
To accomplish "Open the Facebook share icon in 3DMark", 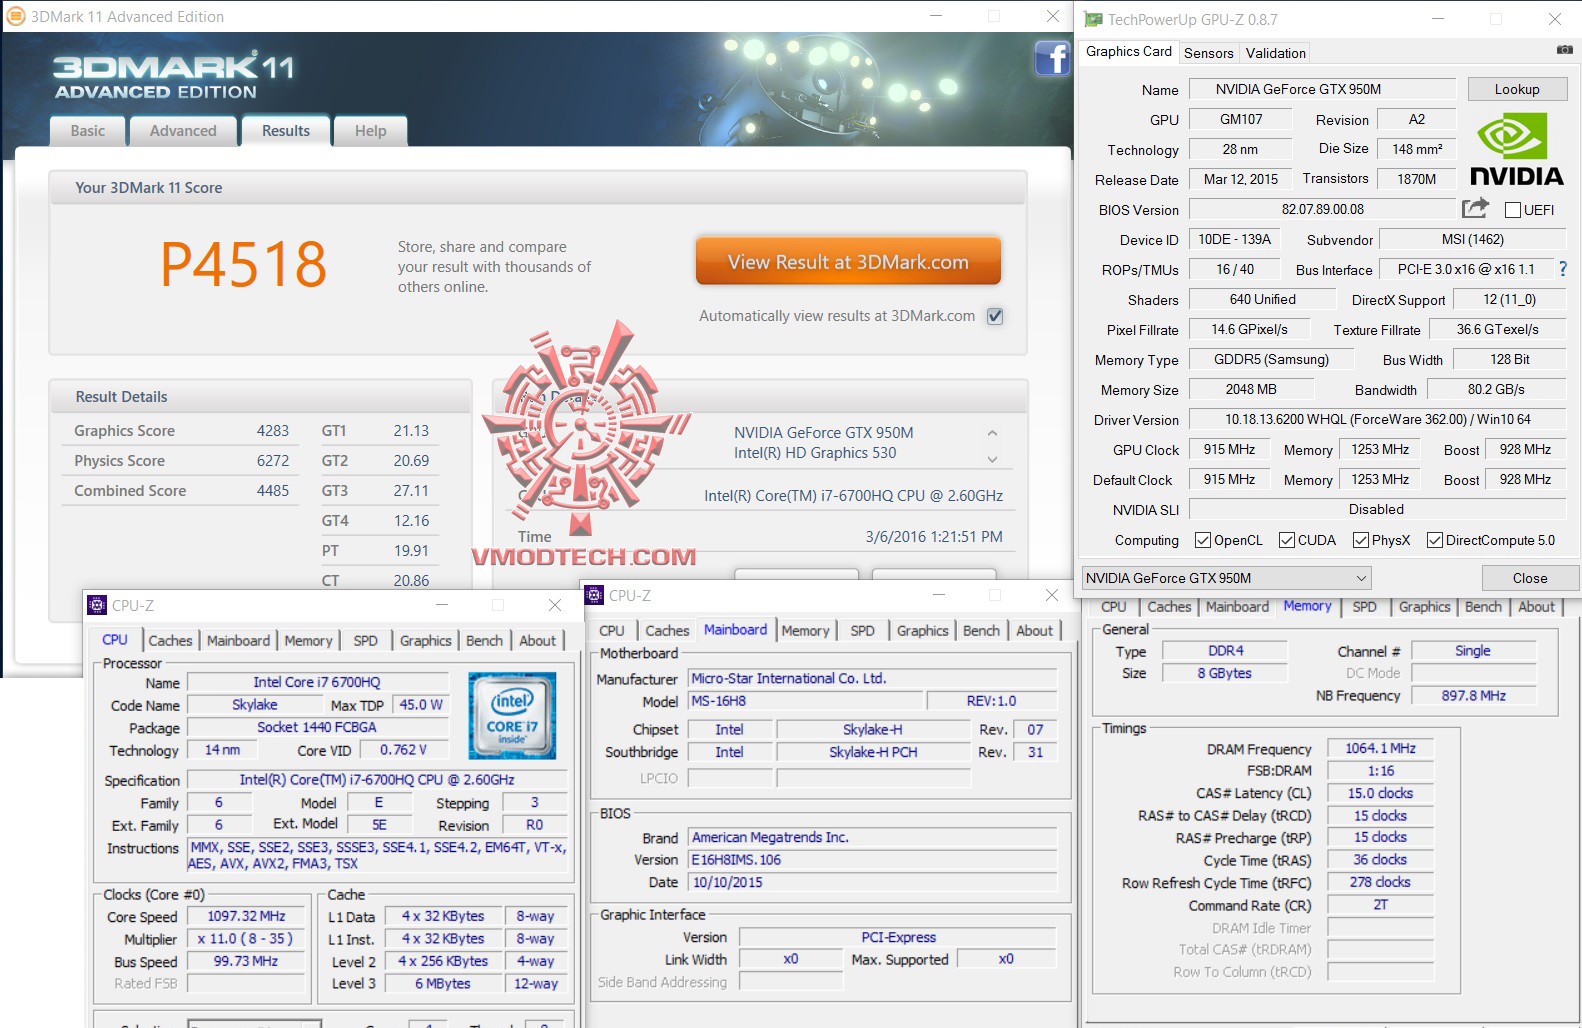I will tap(1052, 58).
